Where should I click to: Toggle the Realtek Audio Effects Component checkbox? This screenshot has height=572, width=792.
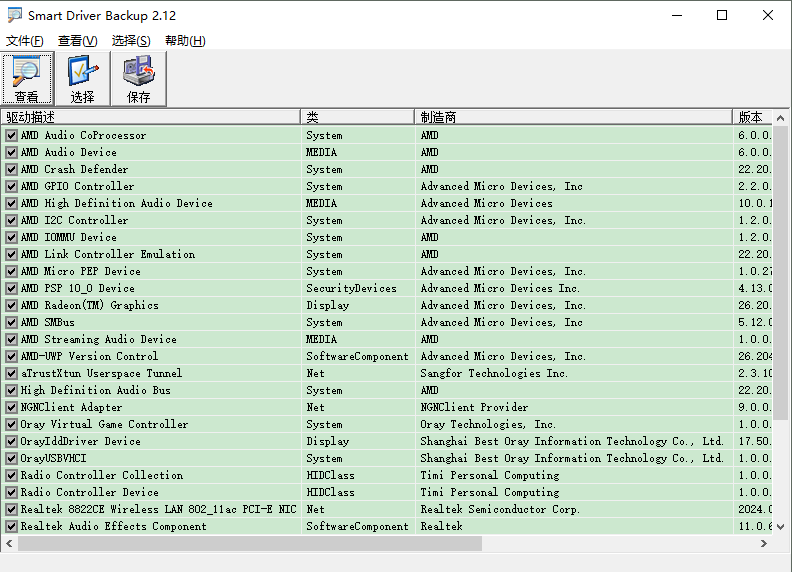[11, 527]
